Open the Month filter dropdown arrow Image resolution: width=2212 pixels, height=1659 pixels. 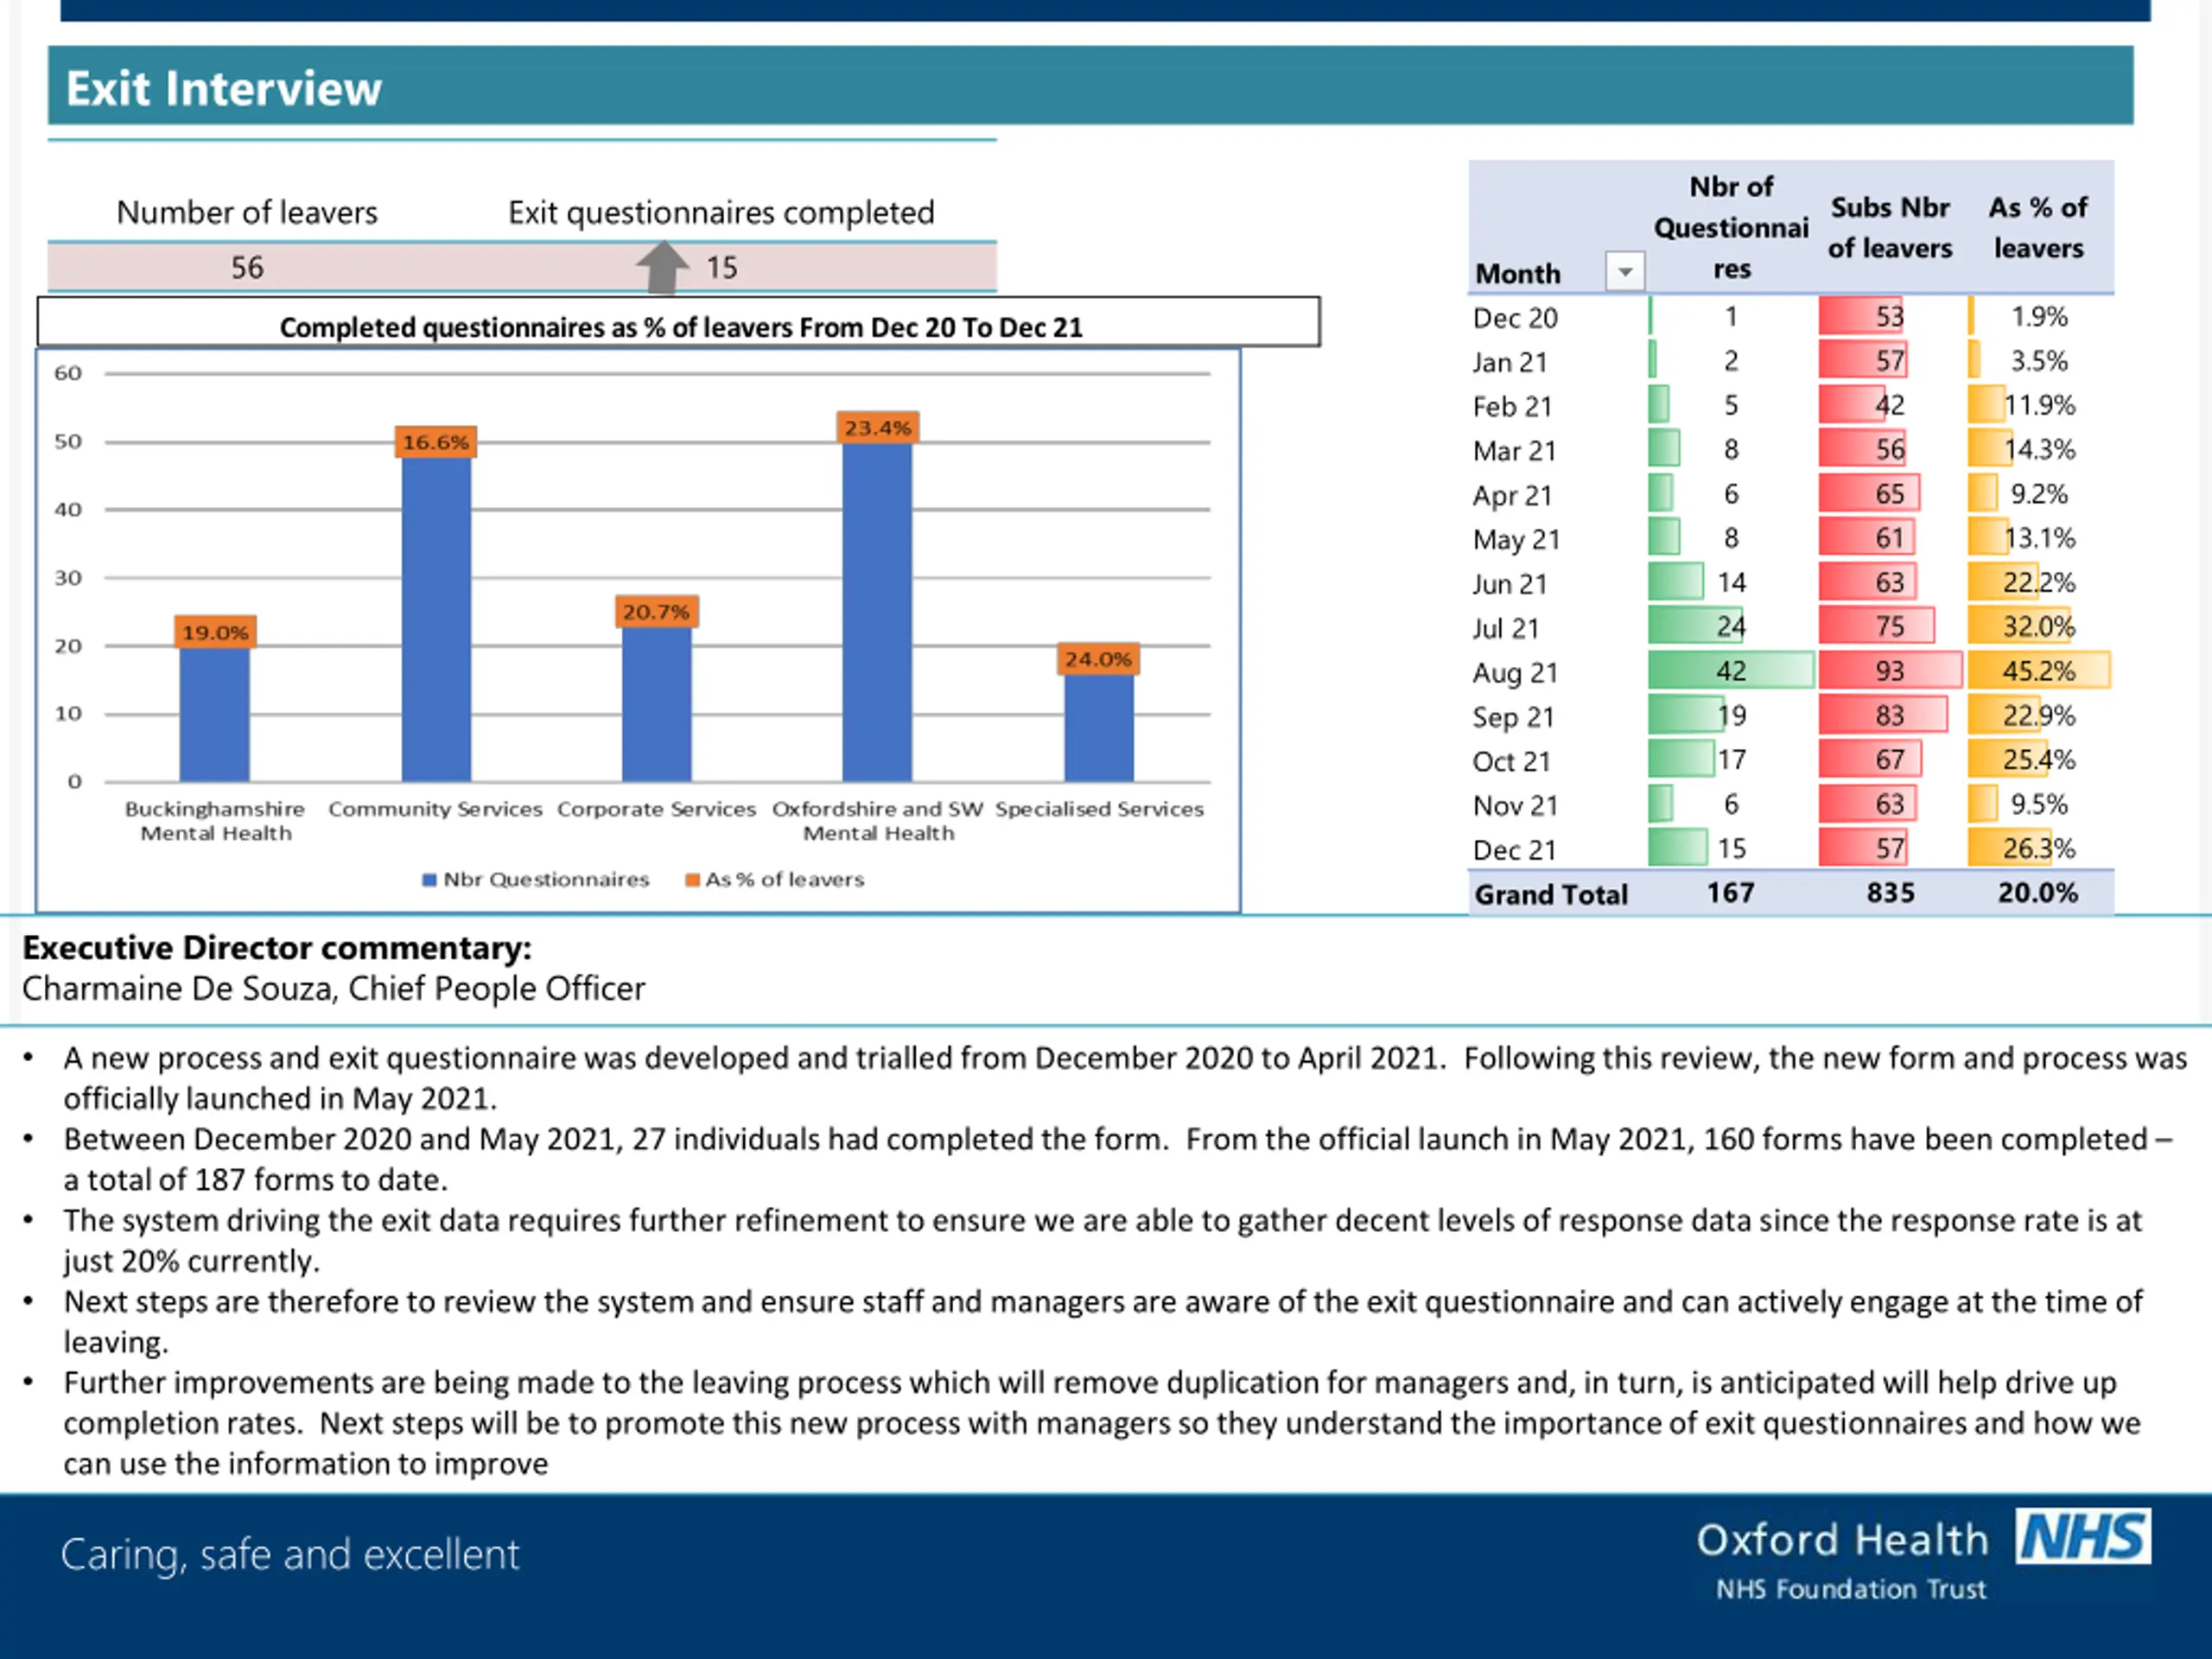pos(1624,271)
